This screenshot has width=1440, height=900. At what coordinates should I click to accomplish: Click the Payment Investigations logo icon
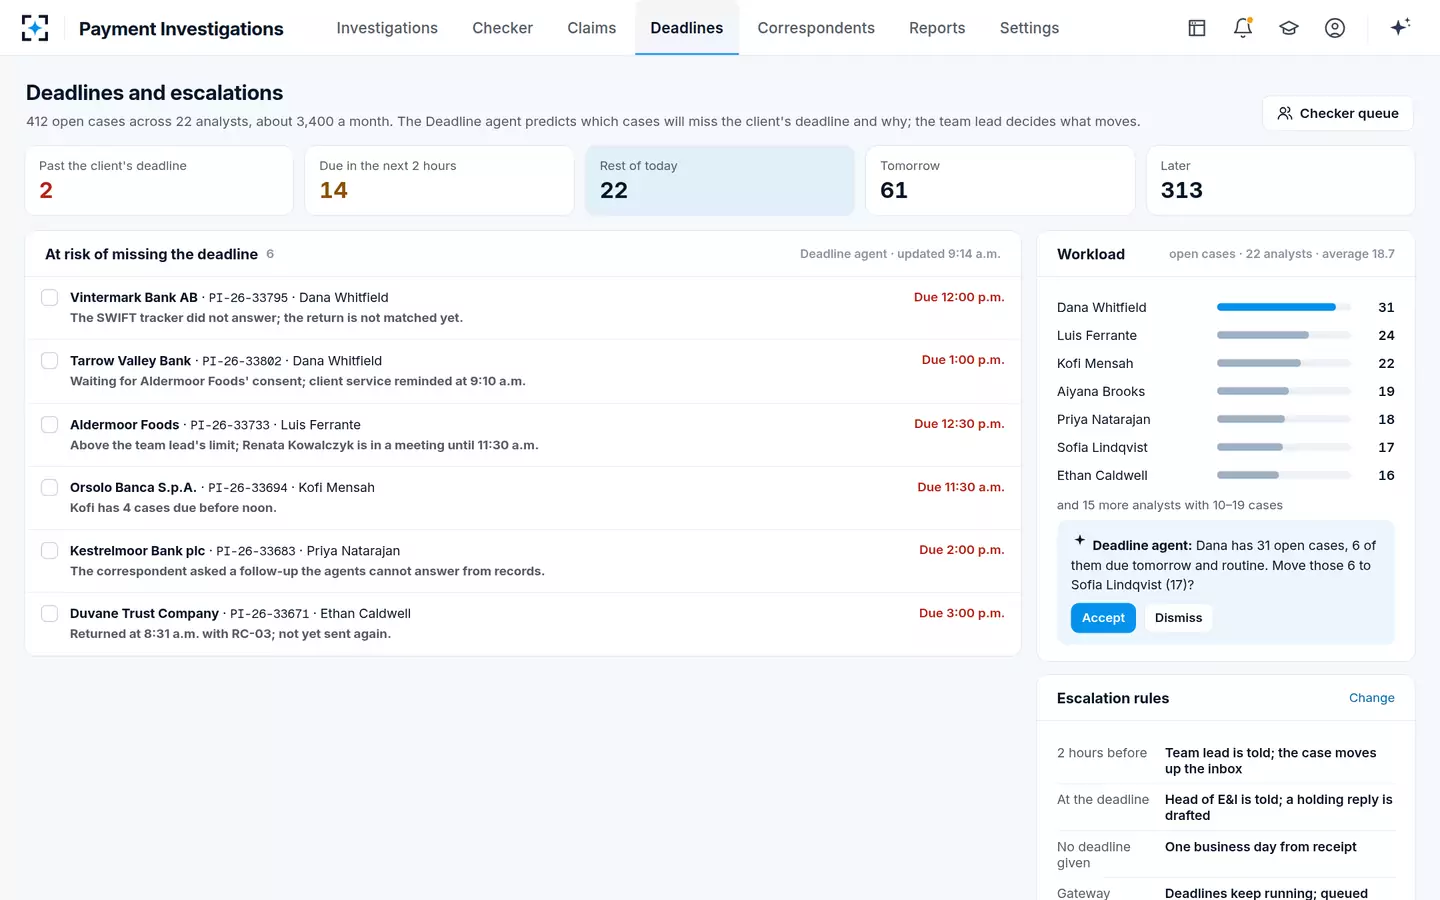[x=35, y=28]
